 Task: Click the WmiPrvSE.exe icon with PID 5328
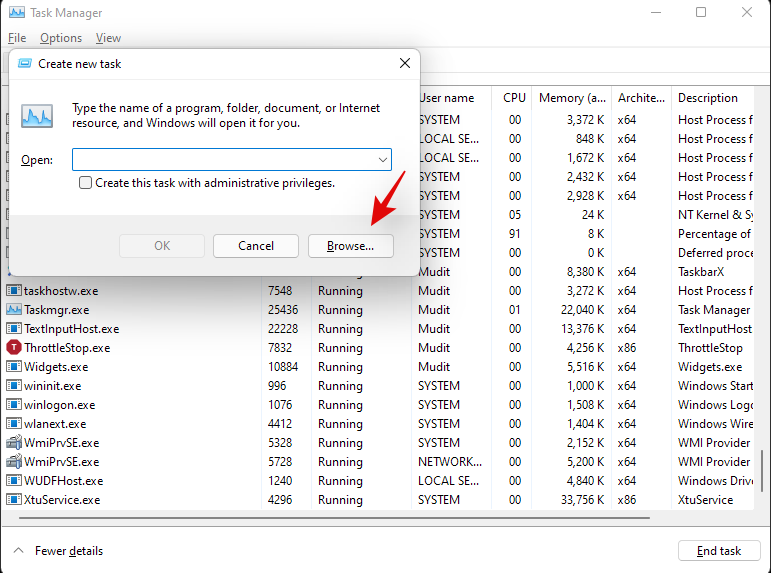14,443
